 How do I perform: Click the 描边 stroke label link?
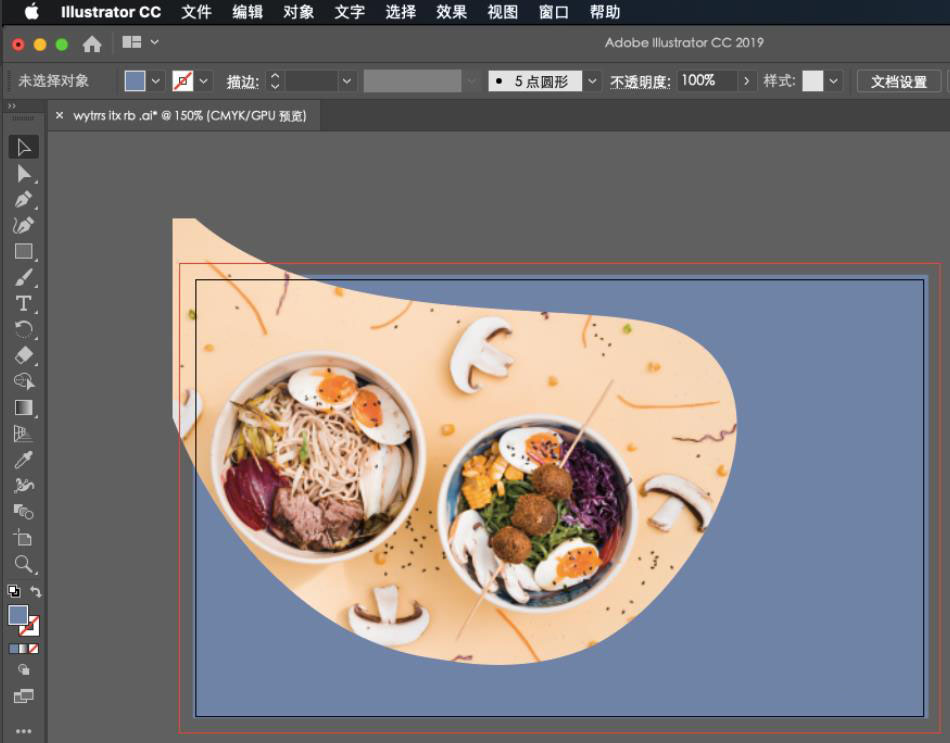[x=242, y=81]
